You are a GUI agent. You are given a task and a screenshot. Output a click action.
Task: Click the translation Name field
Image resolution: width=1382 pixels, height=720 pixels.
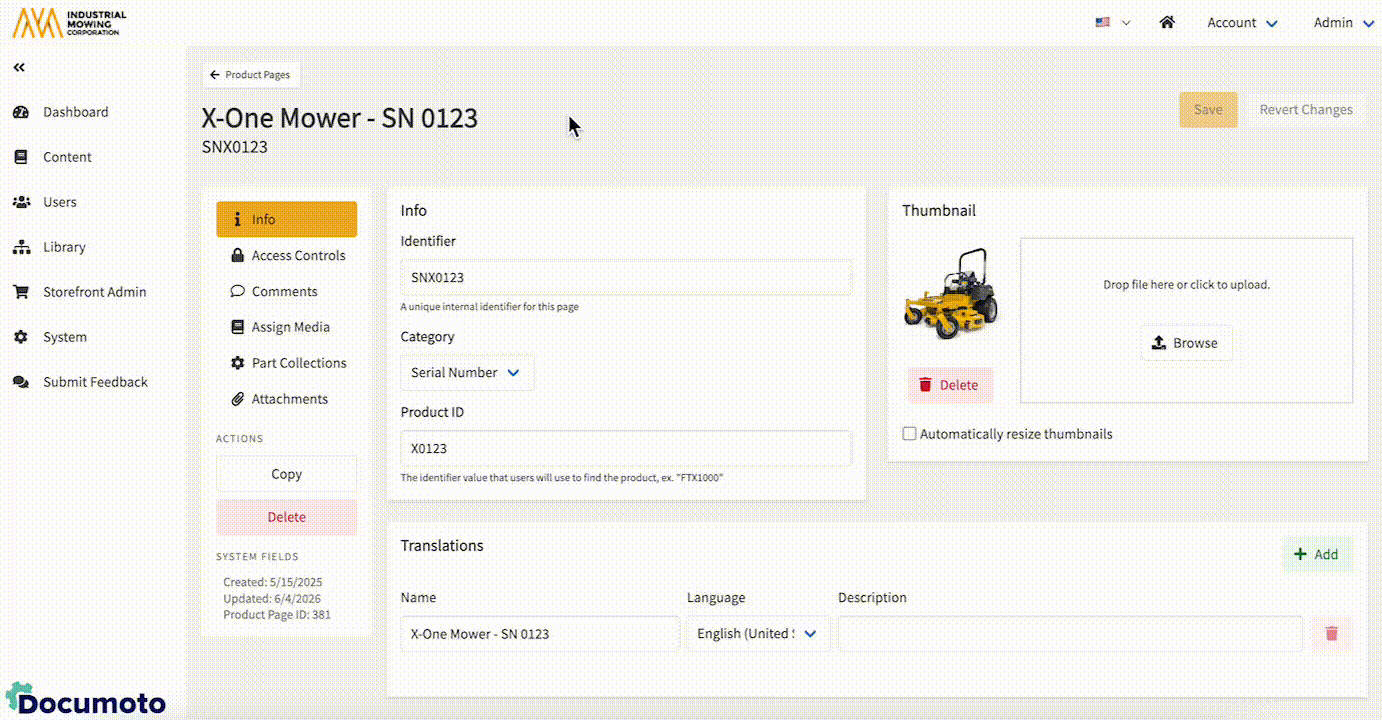540,634
